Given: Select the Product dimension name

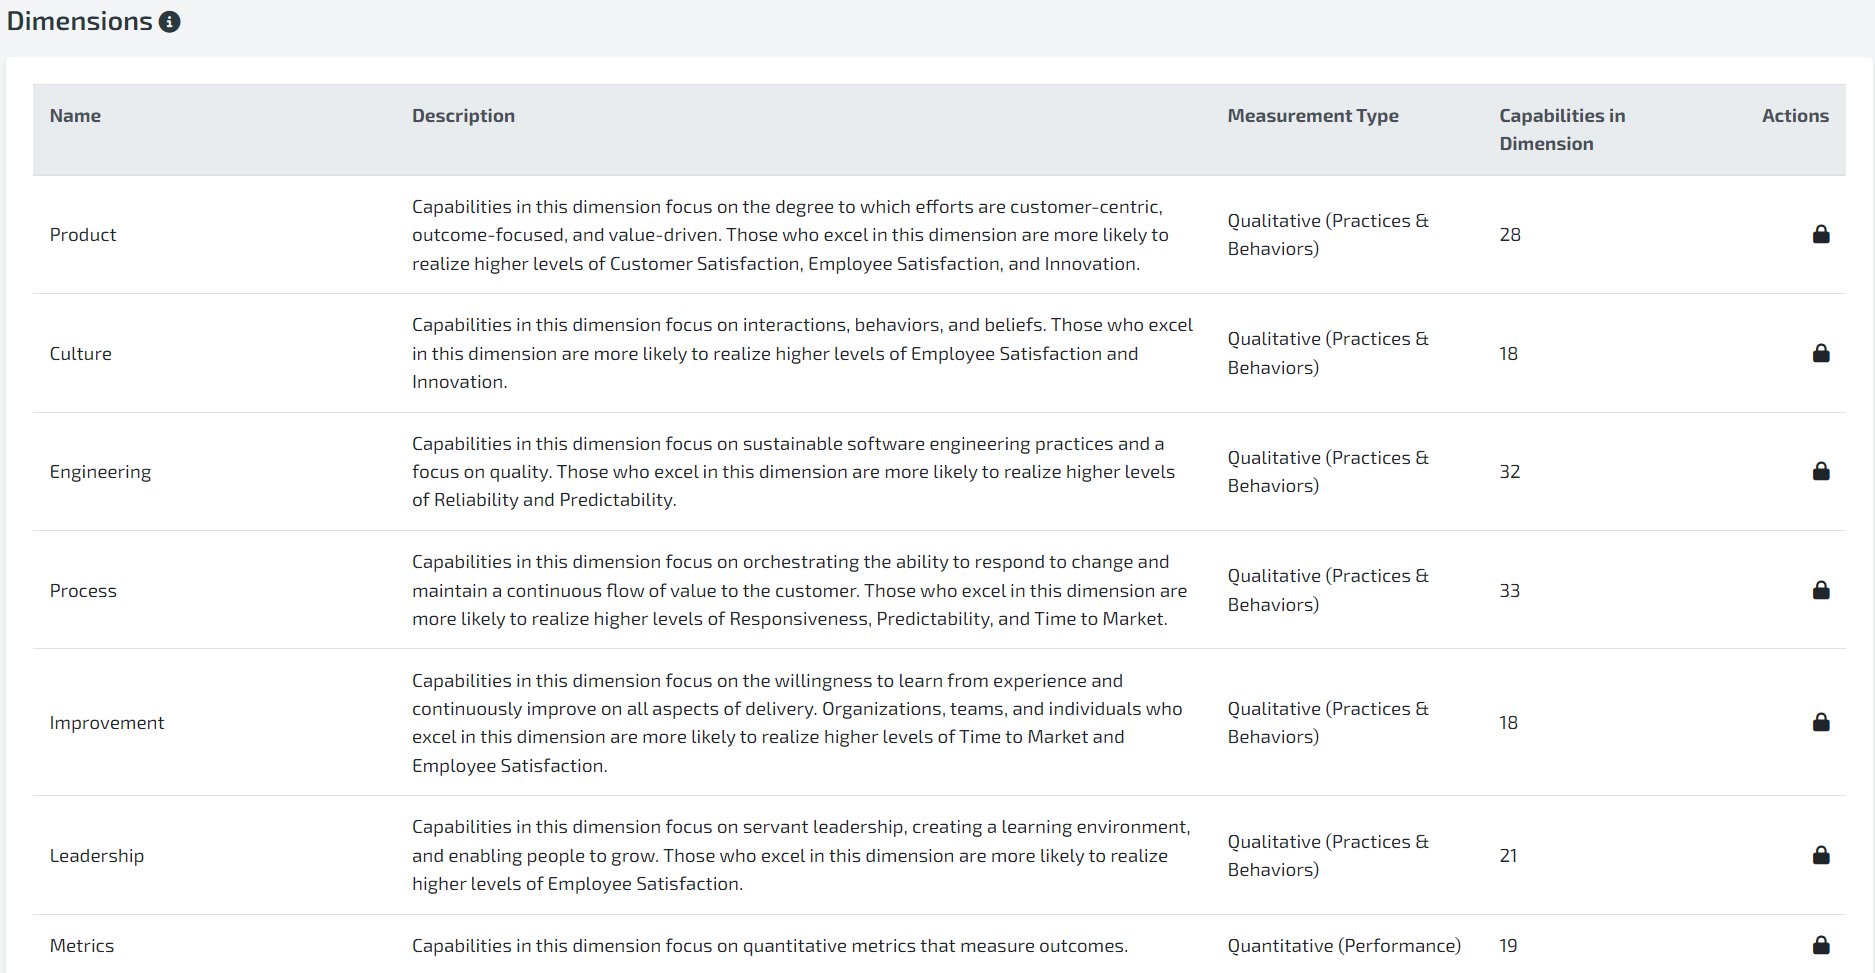Looking at the screenshot, I should coord(83,235).
